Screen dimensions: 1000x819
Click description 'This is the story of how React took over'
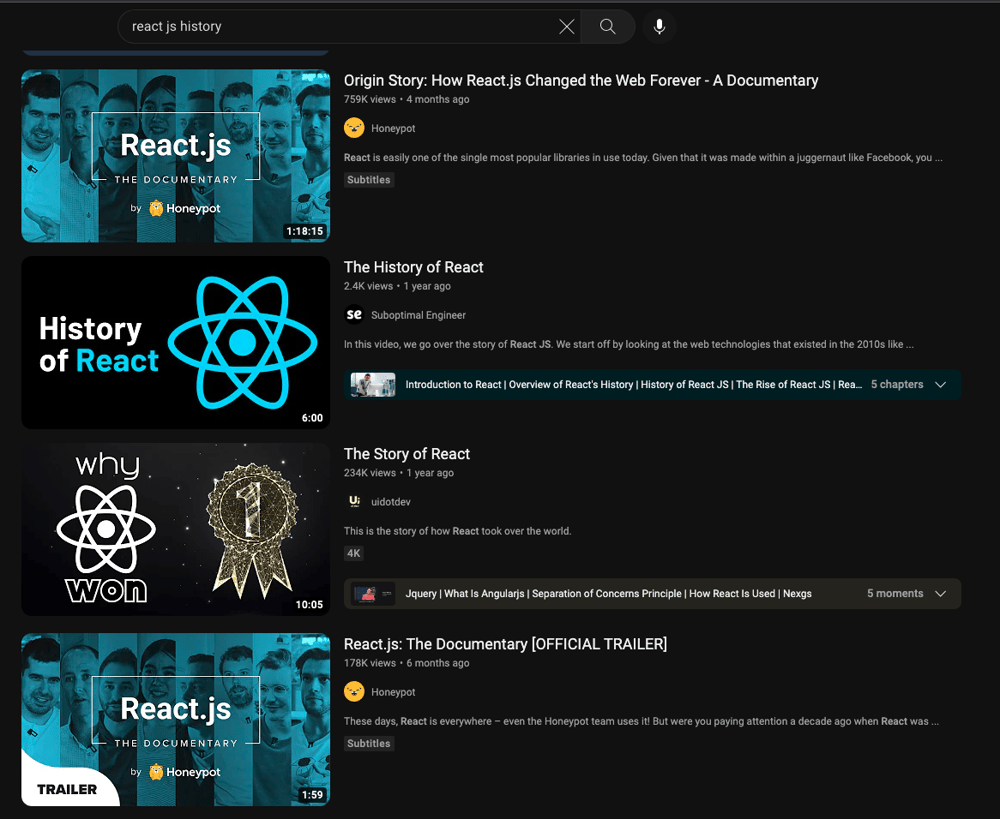(457, 531)
